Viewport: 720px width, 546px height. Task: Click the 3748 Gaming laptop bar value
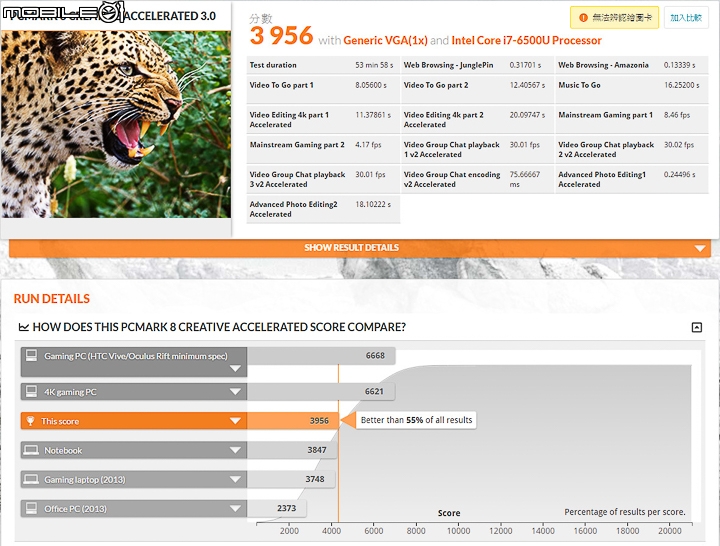(x=315, y=479)
